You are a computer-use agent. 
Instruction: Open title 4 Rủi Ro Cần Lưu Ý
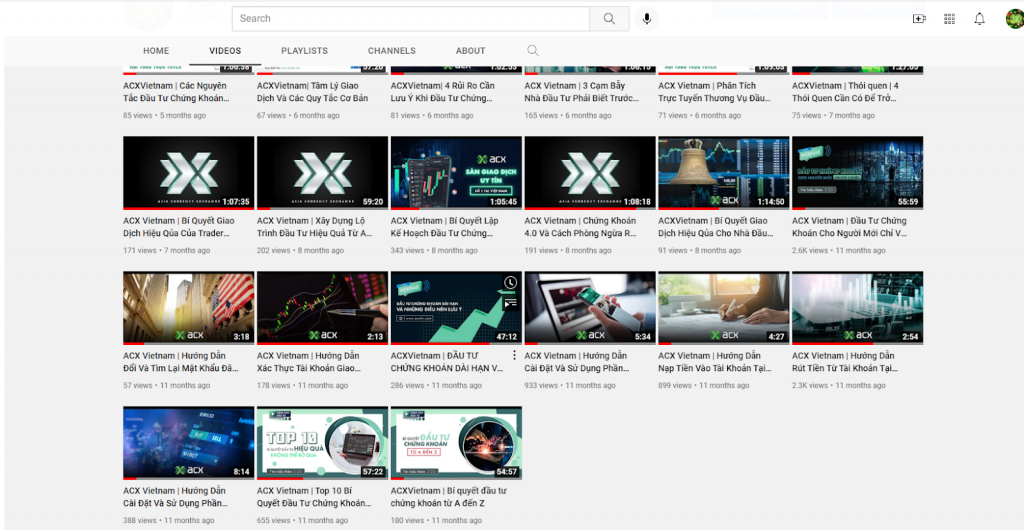click(x=443, y=92)
